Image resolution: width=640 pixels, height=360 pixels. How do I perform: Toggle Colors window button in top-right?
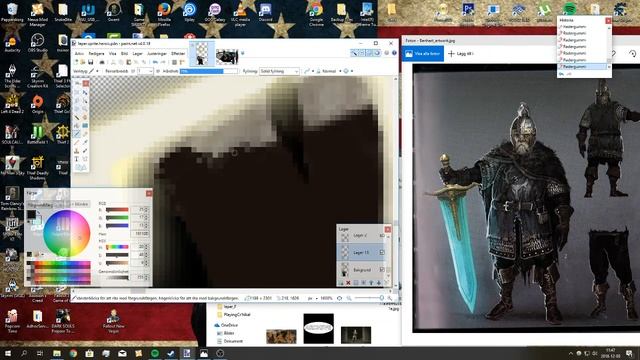click(377, 53)
